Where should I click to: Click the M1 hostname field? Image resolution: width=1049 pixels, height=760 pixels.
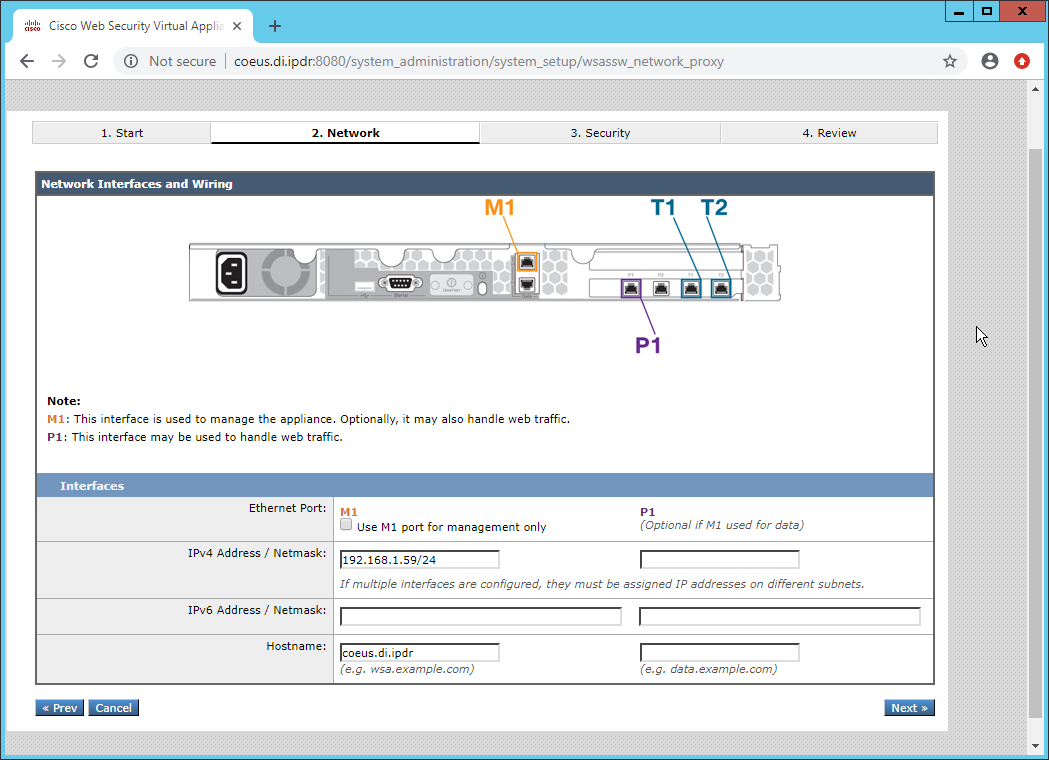coord(419,652)
